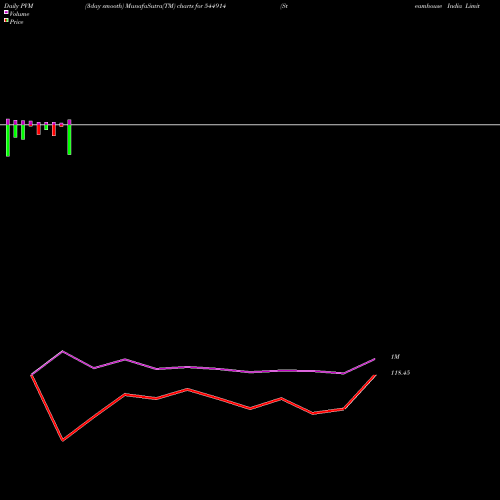Click the tall green bar at the chart start

tap(8, 140)
